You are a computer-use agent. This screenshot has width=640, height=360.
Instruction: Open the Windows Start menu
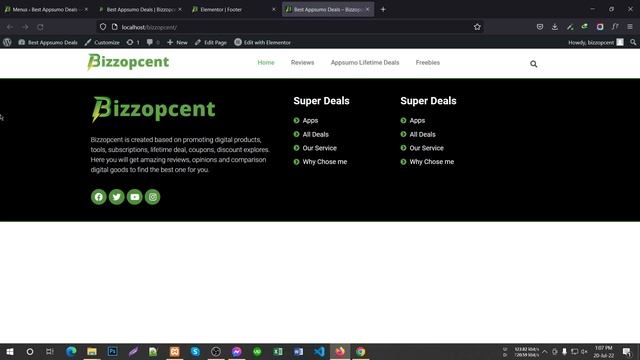10,351
